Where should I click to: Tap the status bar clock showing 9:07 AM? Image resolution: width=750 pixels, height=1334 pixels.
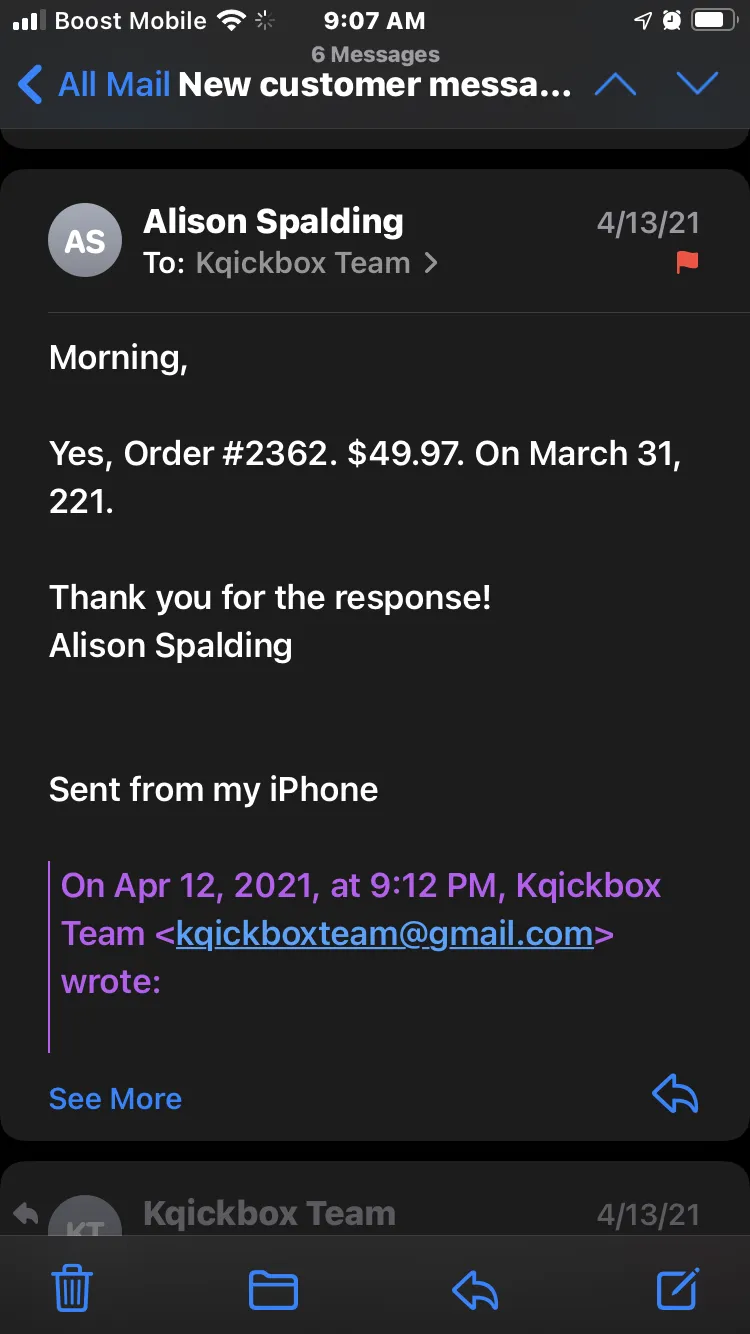(374, 20)
